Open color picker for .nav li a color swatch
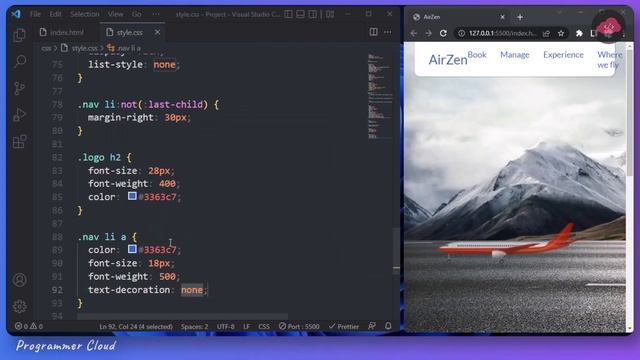 (x=132, y=249)
